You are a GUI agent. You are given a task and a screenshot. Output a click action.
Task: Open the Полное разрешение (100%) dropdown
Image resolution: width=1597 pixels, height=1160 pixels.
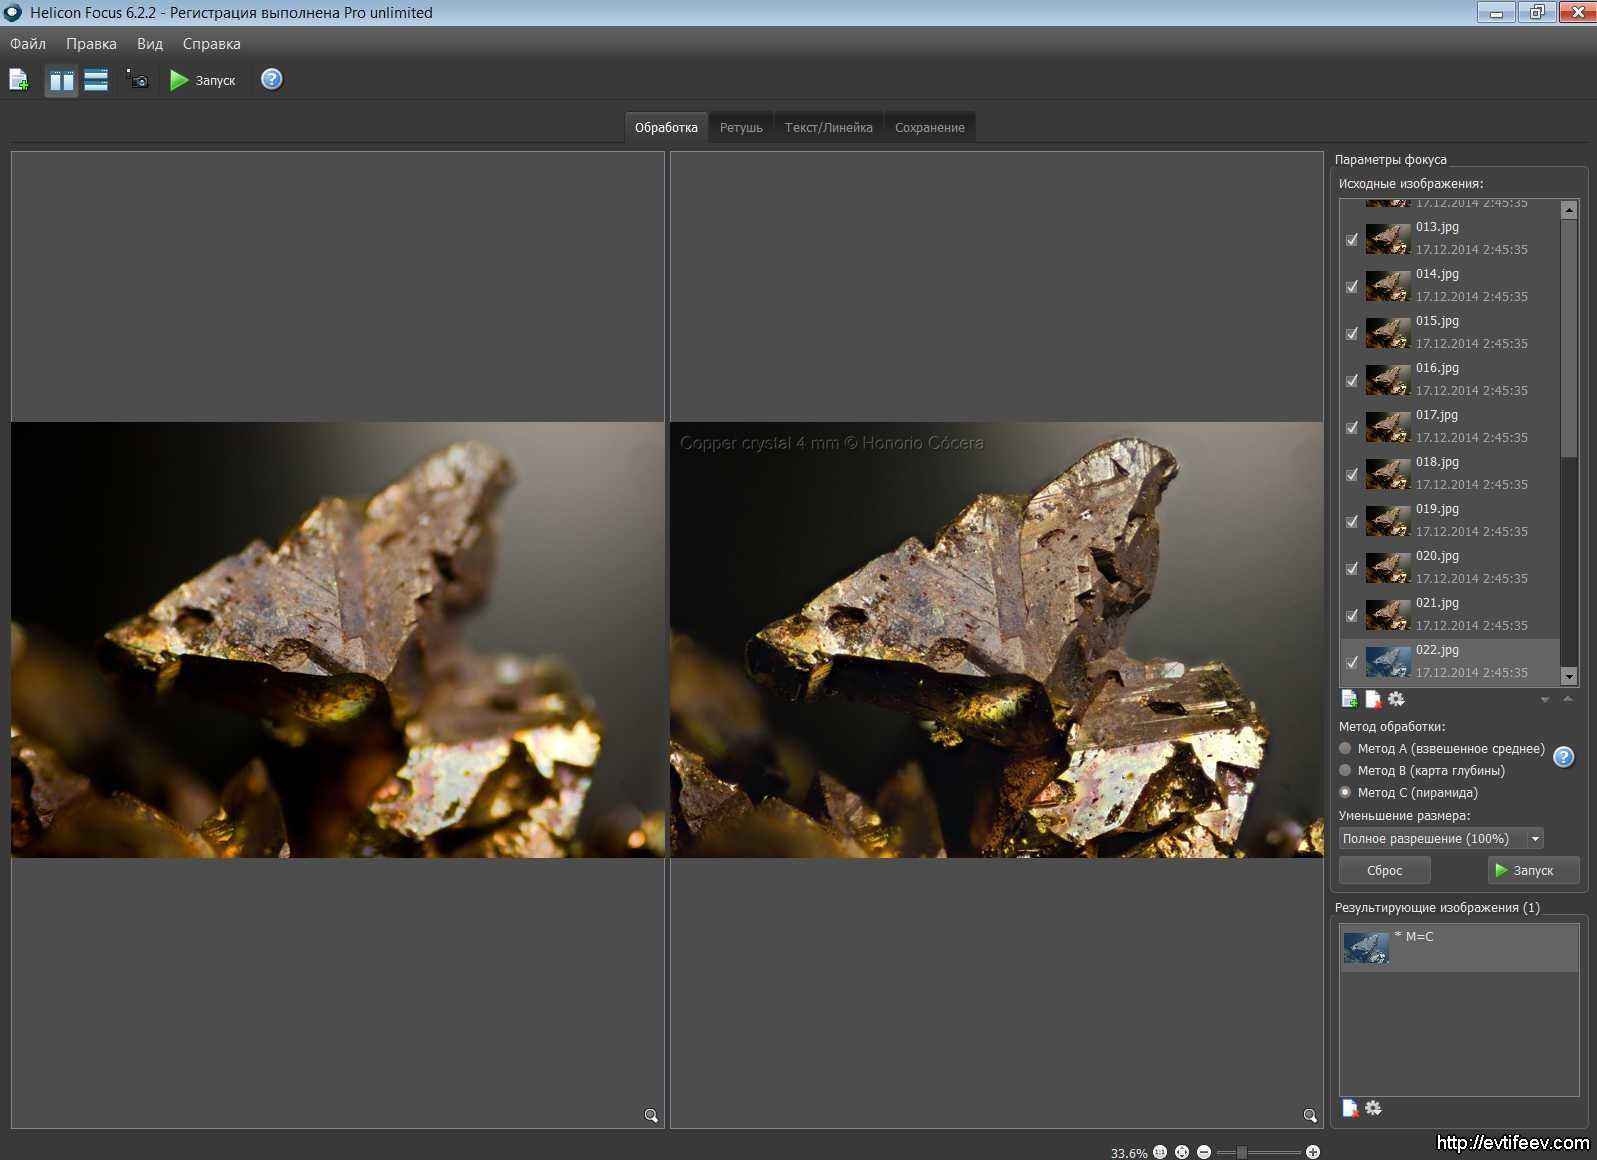point(1441,838)
